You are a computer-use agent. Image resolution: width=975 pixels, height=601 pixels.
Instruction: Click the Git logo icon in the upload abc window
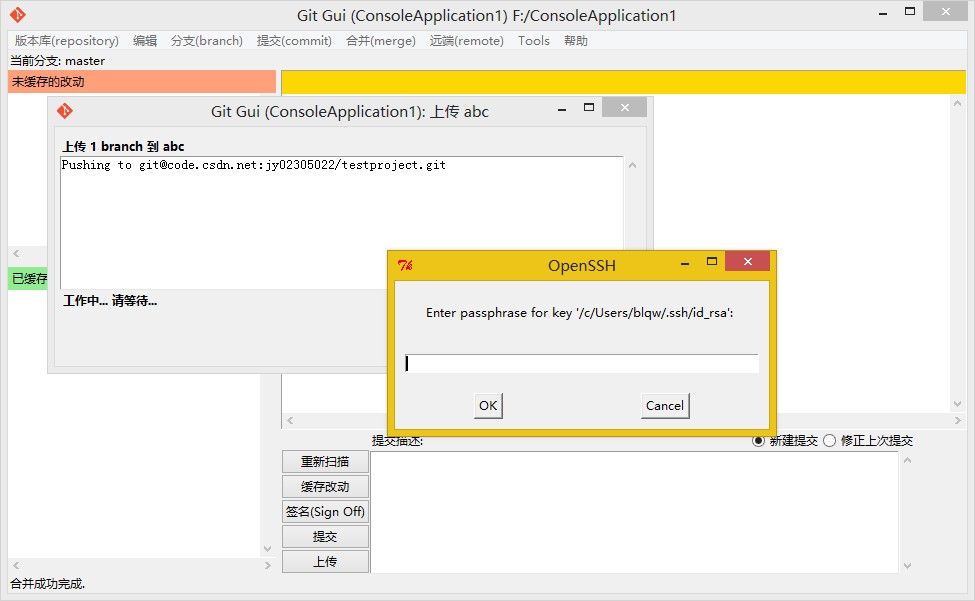(65, 111)
